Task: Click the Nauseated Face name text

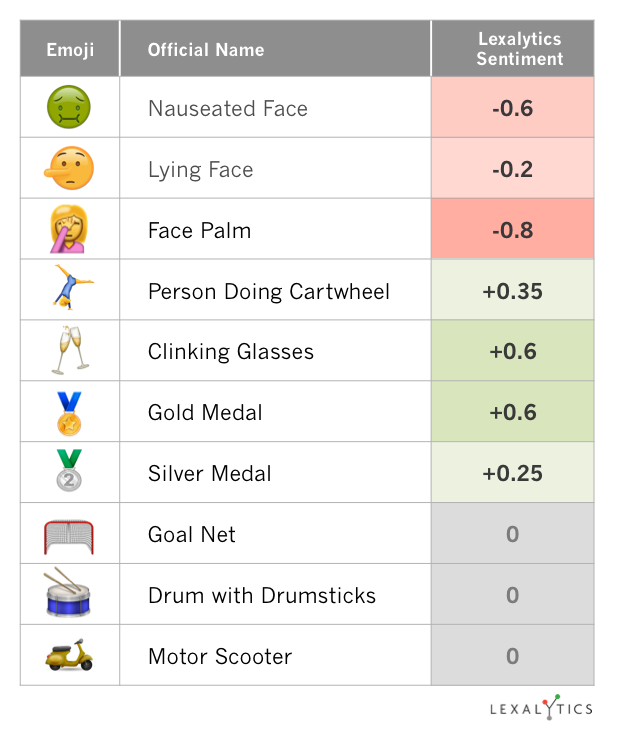Action: pos(228,108)
